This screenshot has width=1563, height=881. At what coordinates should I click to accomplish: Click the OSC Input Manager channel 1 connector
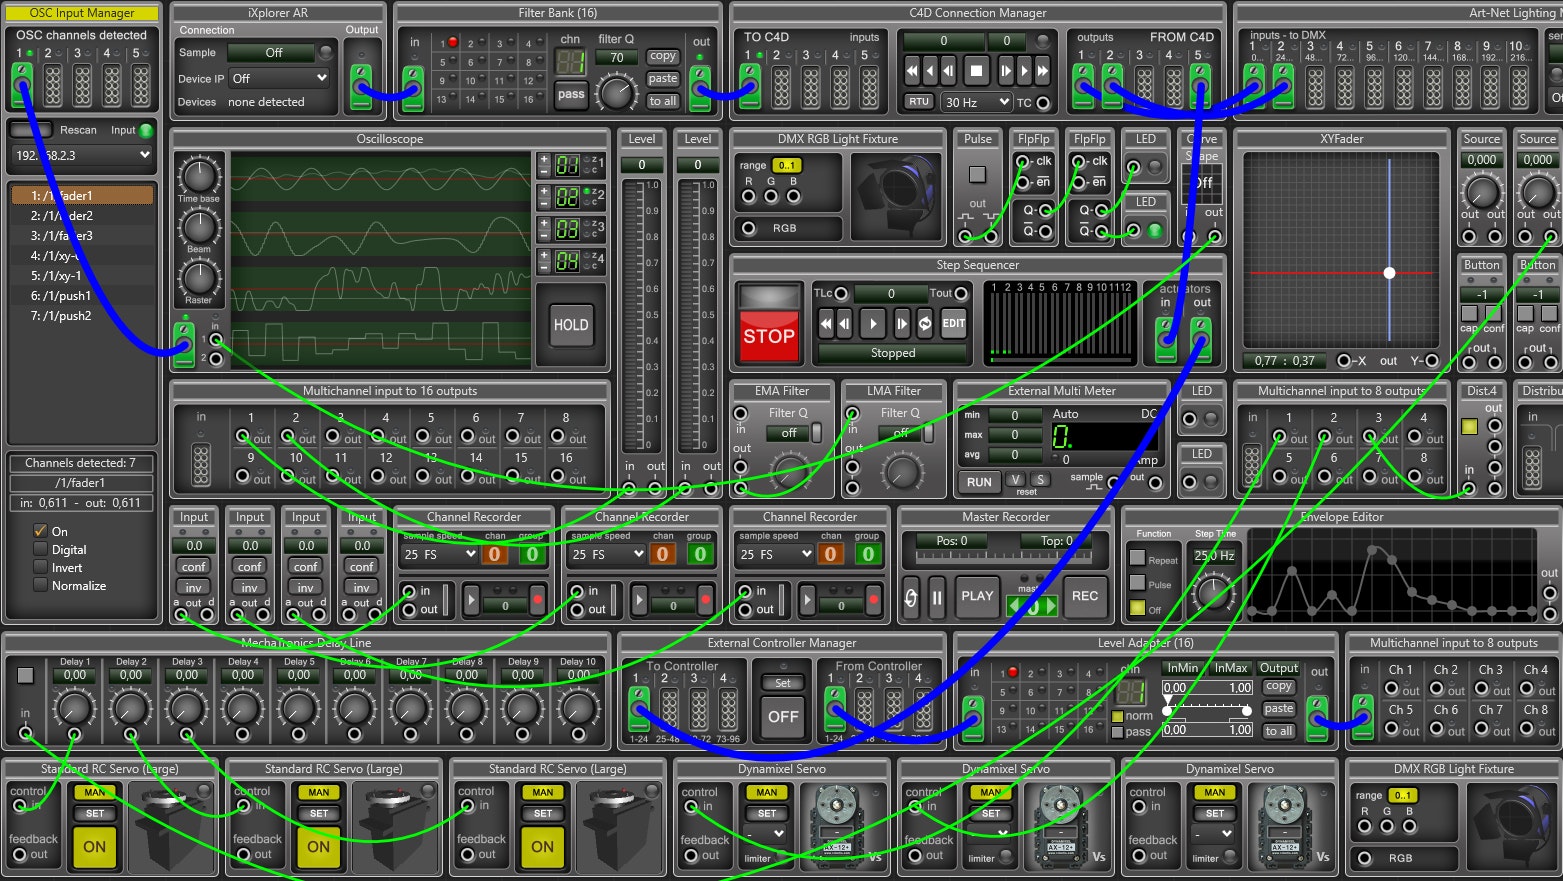22,84
